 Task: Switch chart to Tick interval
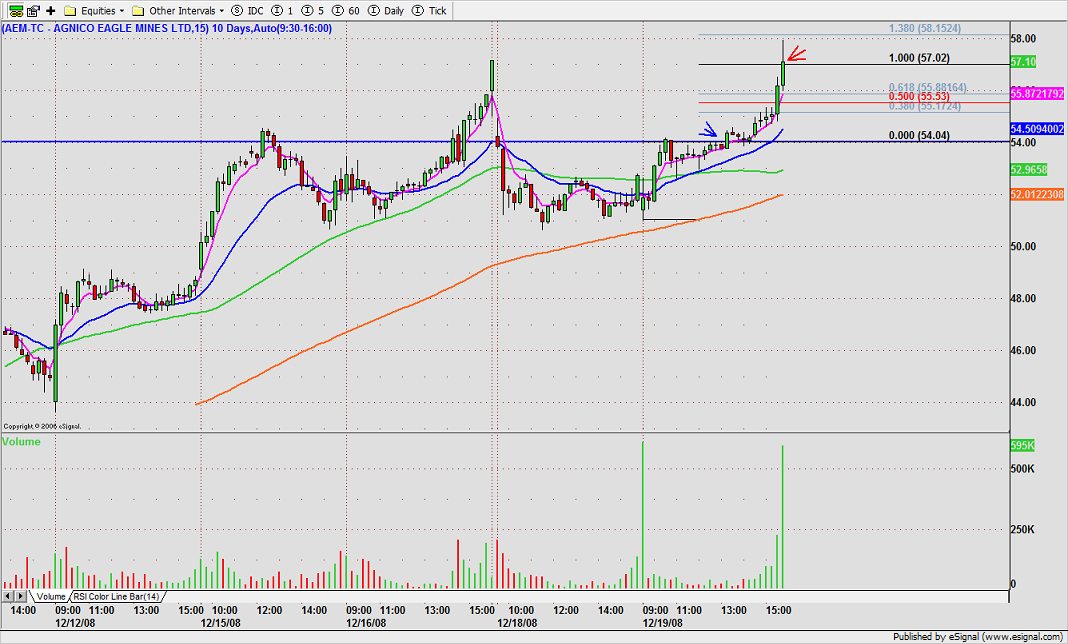(x=429, y=11)
